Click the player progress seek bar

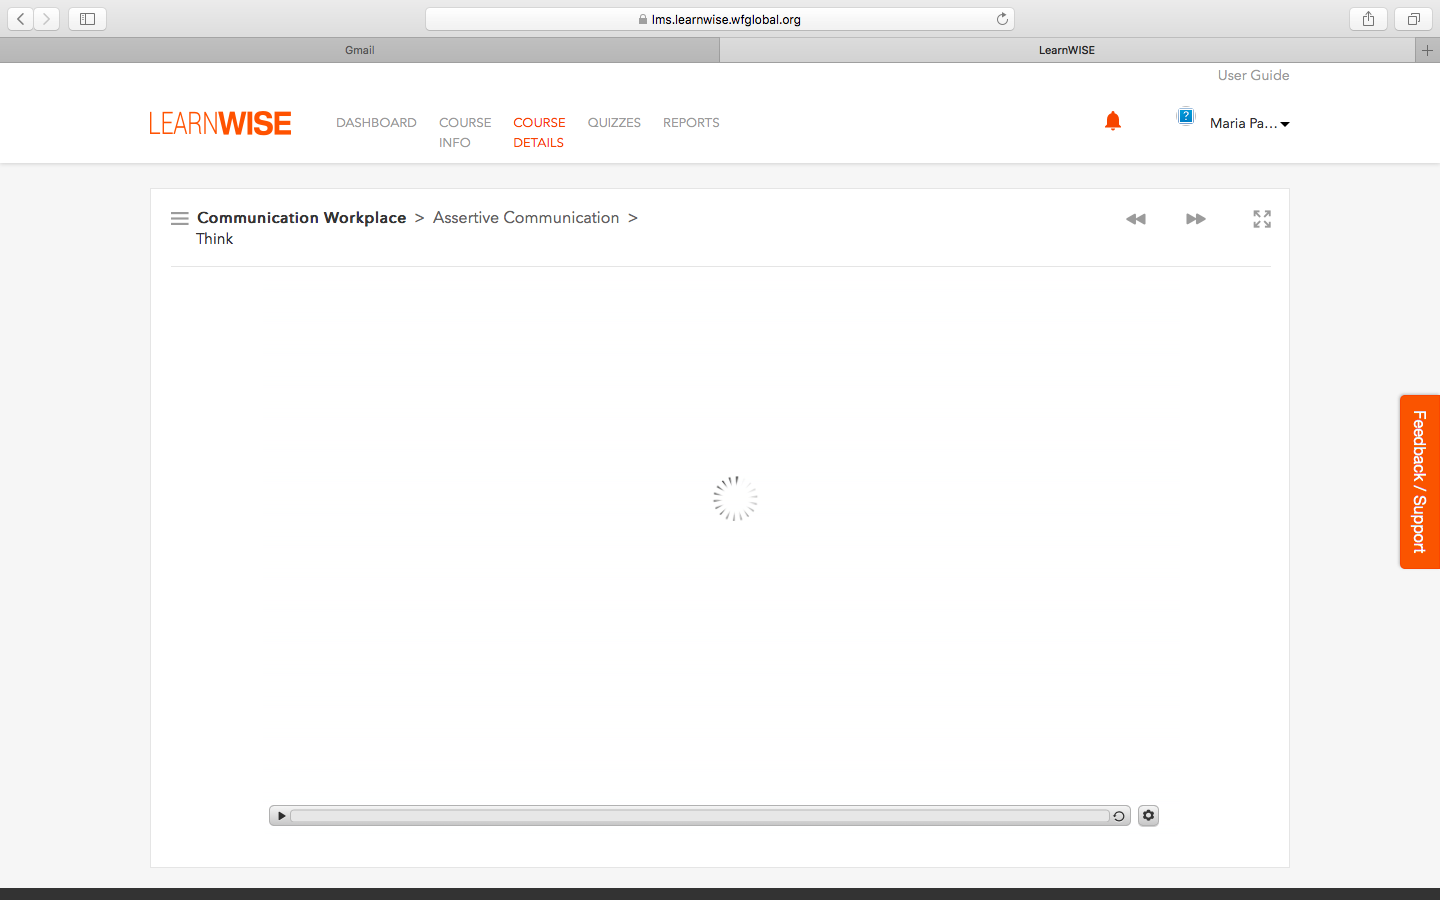tap(699, 816)
